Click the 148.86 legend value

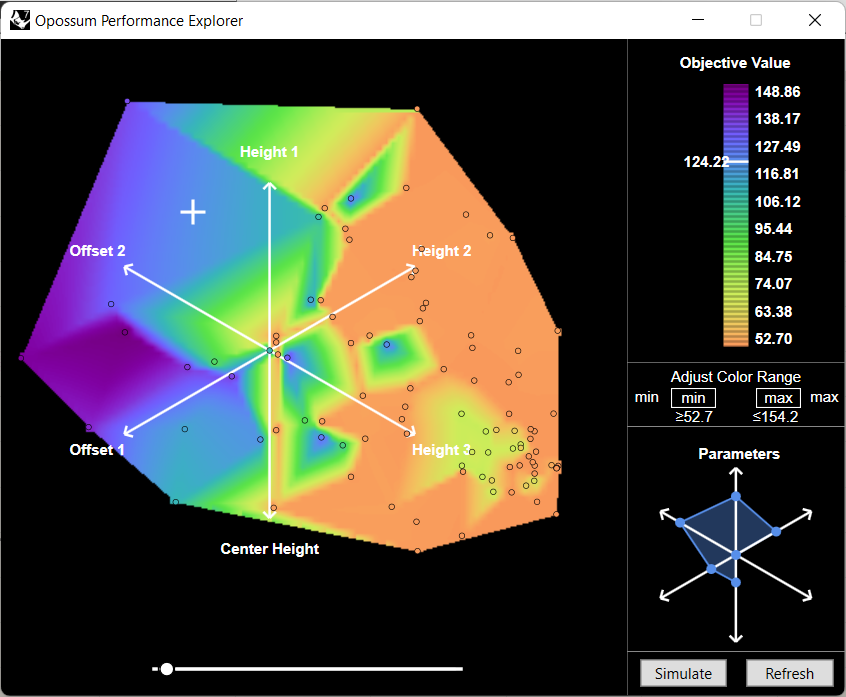777,92
